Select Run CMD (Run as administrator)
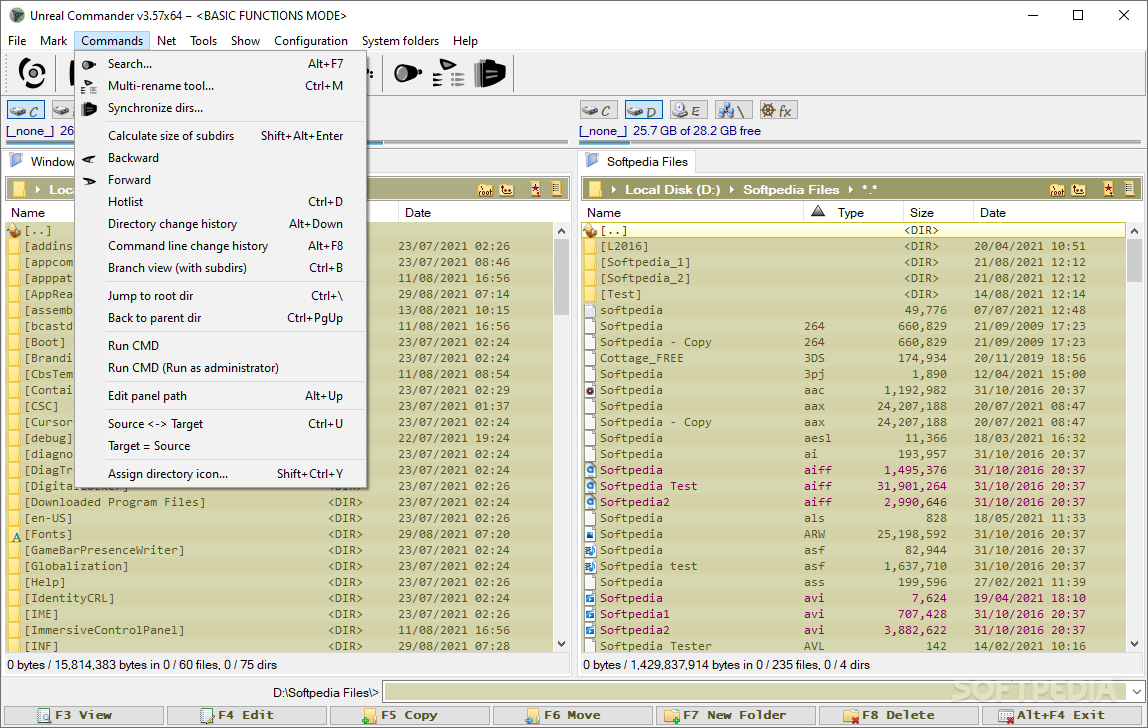This screenshot has width=1148, height=728. (x=220, y=368)
